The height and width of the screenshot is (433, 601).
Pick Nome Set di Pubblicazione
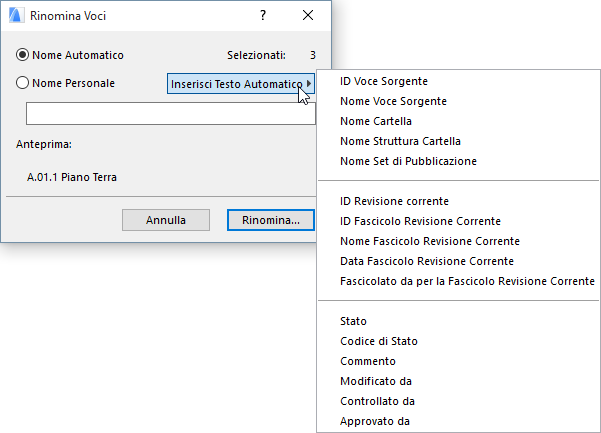click(x=408, y=161)
